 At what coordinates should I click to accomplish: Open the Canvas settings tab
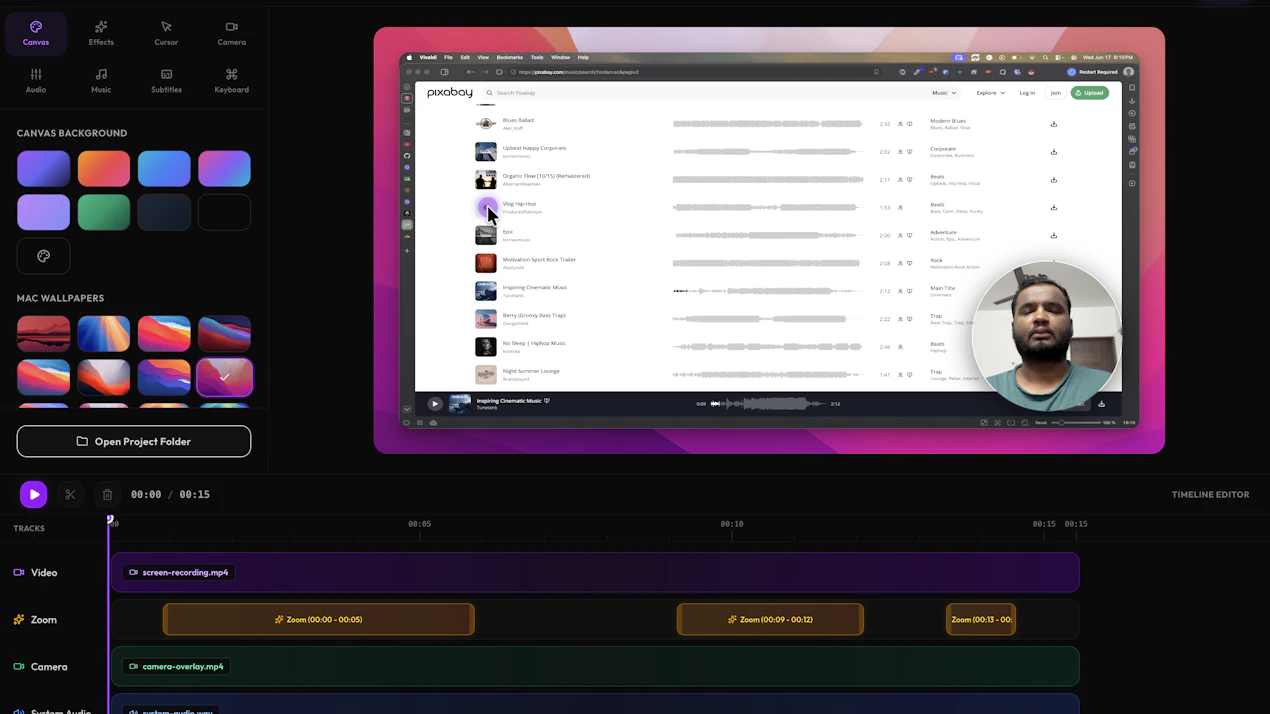(x=36, y=34)
